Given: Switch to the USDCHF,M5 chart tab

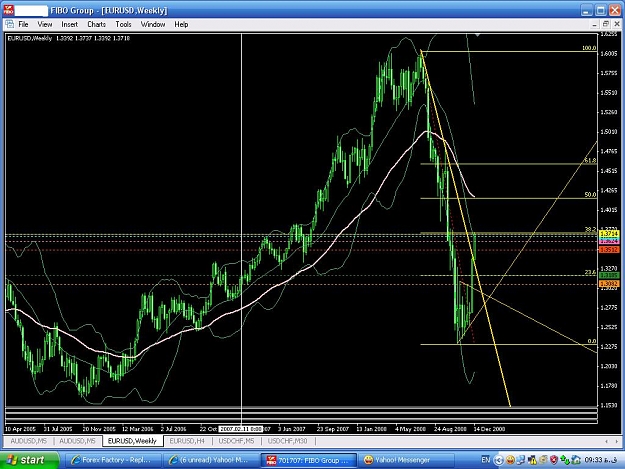Looking at the screenshot, I should click(236, 441).
